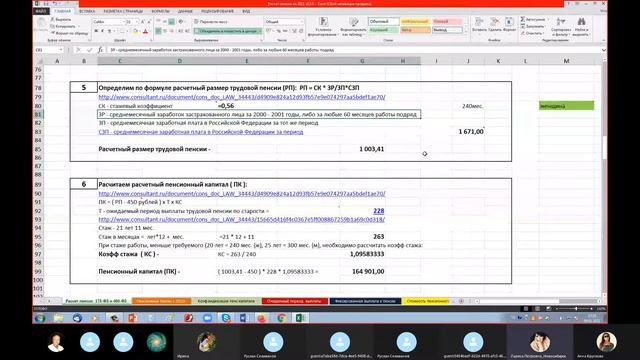Click the Fill Color bucket icon
The image size is (640, 360).
135,31
